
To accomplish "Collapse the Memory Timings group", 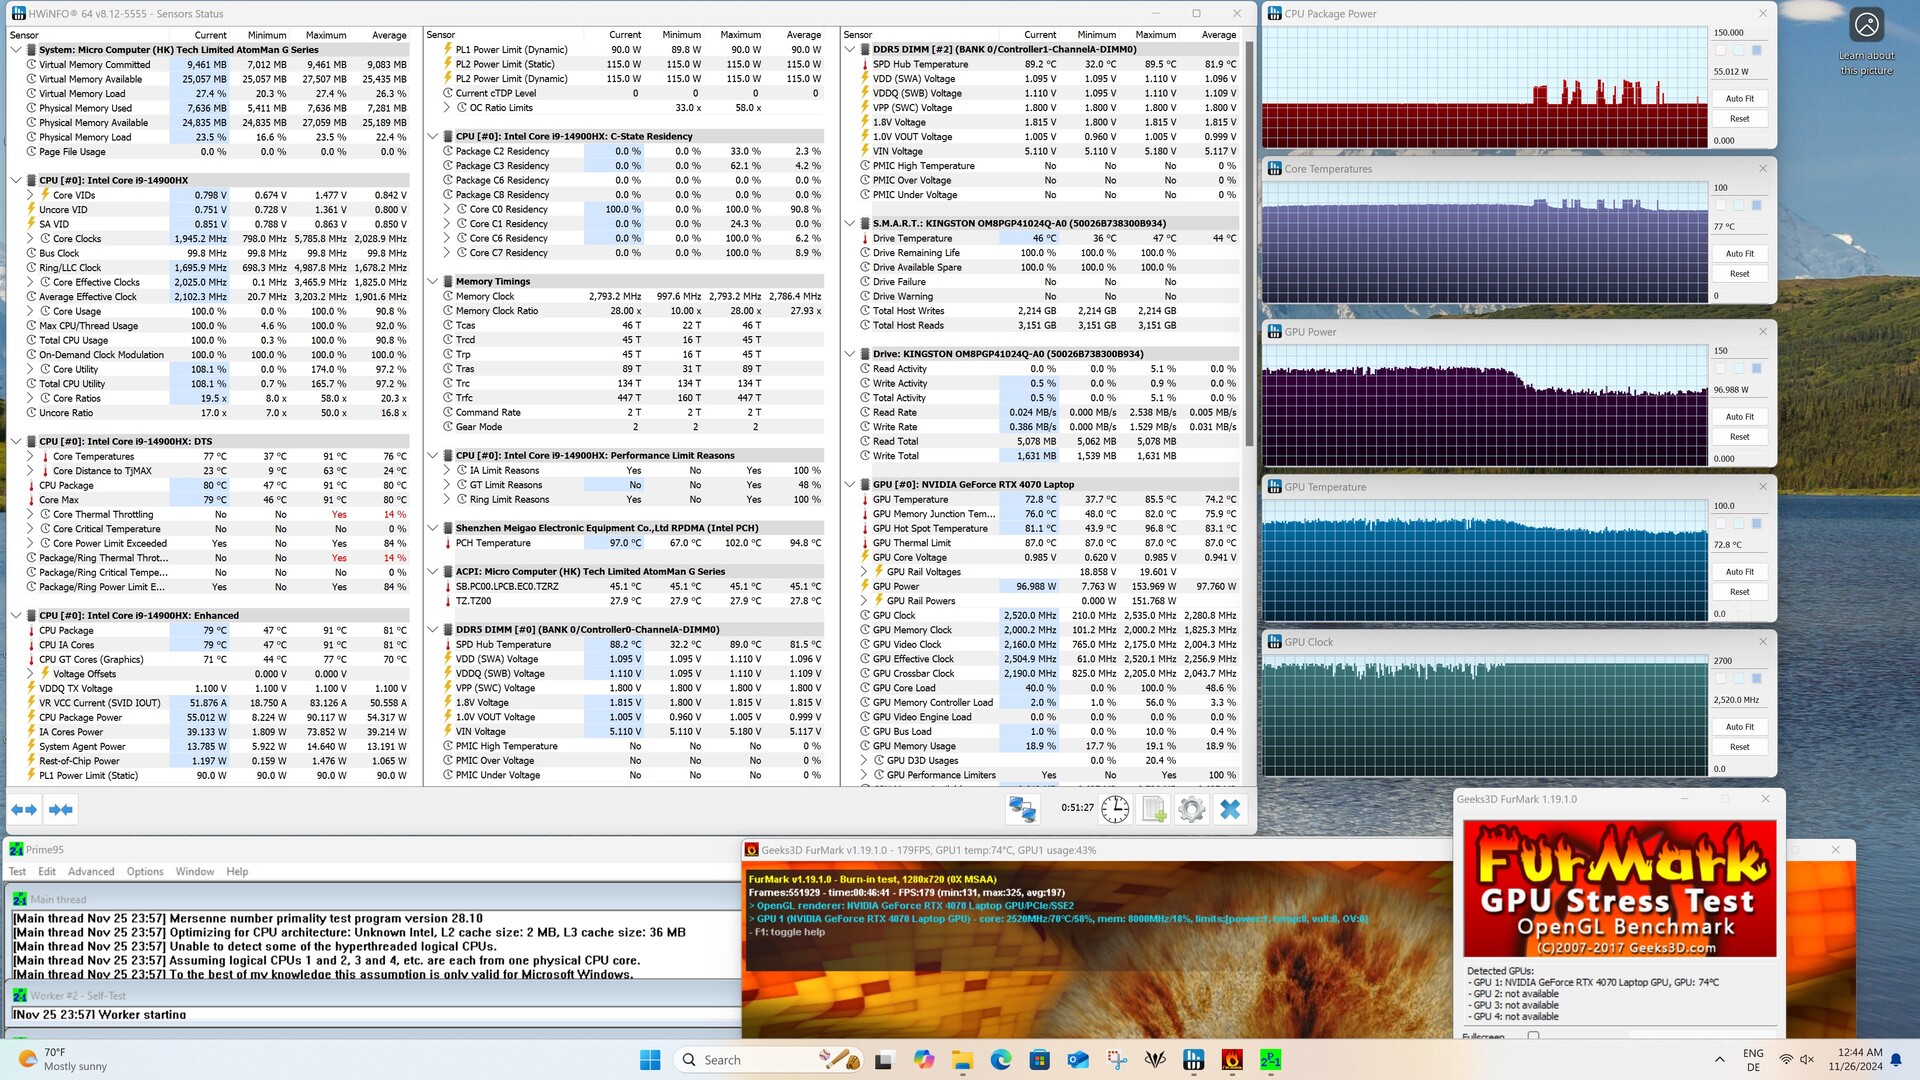I will pyautogui.click(x=433, y=282).
